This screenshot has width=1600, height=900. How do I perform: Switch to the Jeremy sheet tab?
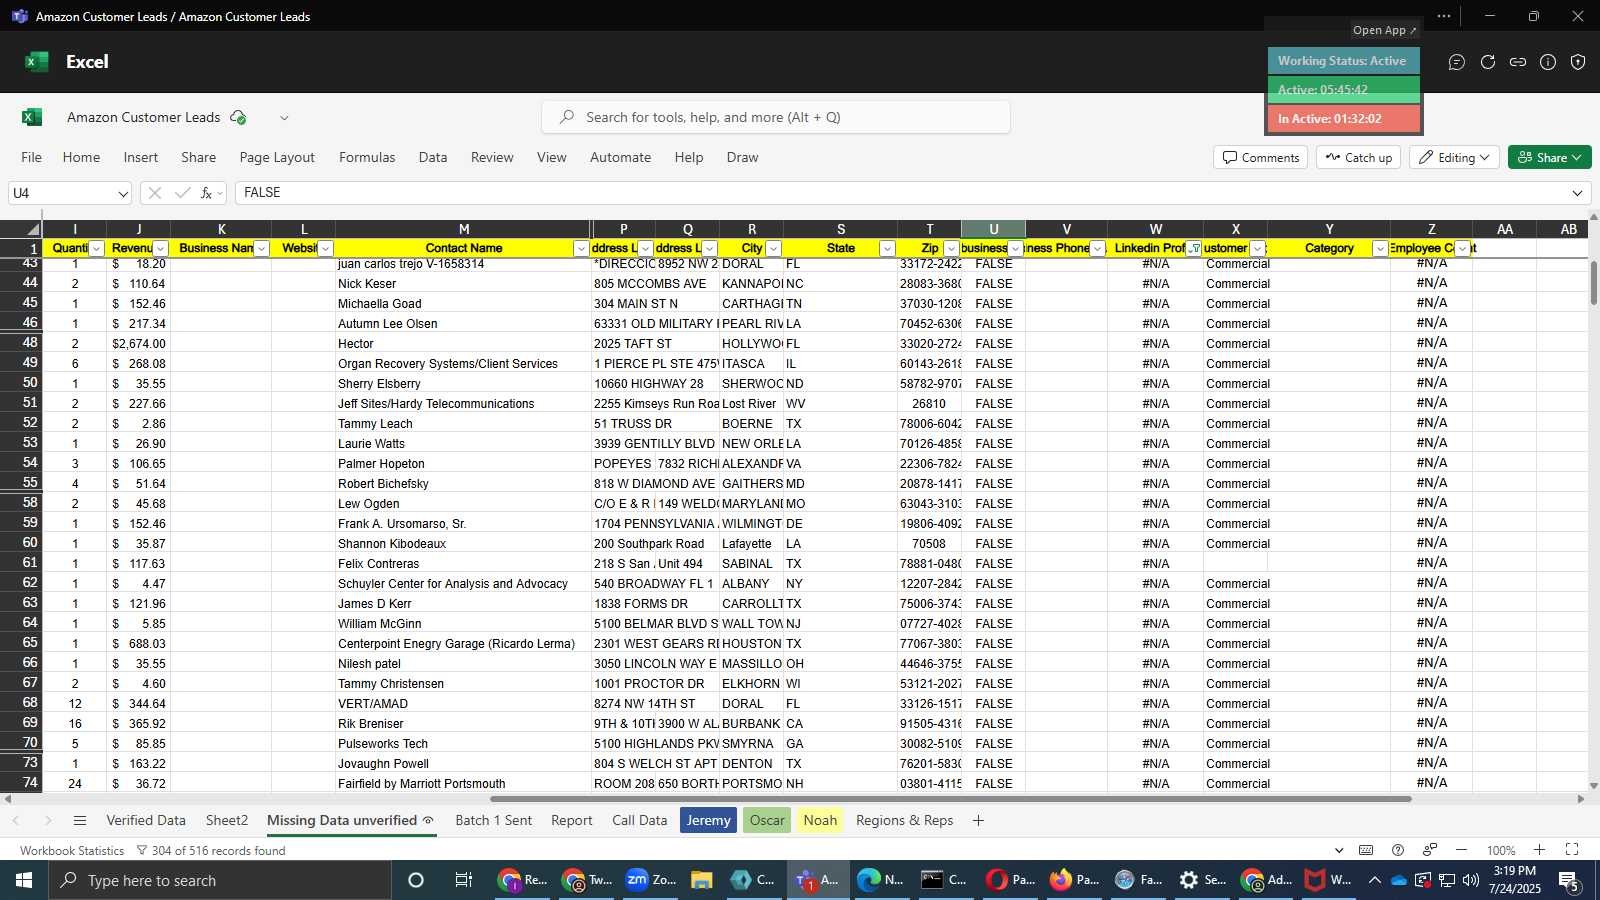pos(708,821)
